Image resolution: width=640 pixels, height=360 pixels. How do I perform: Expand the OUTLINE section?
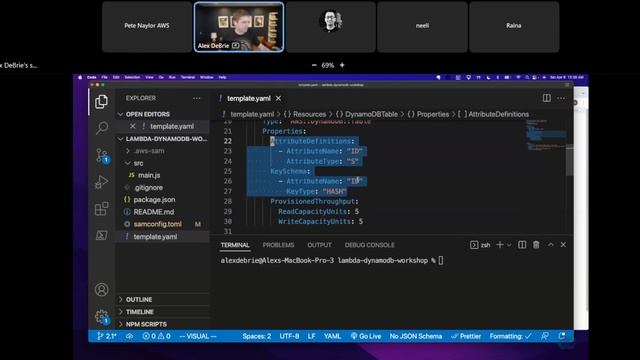[x=139, y=300]
